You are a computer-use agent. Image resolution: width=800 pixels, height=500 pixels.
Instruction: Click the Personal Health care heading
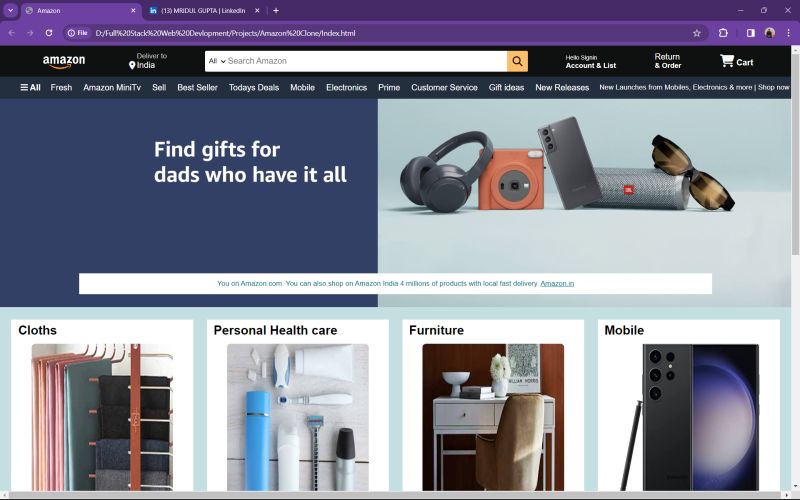tap(275, 330)
